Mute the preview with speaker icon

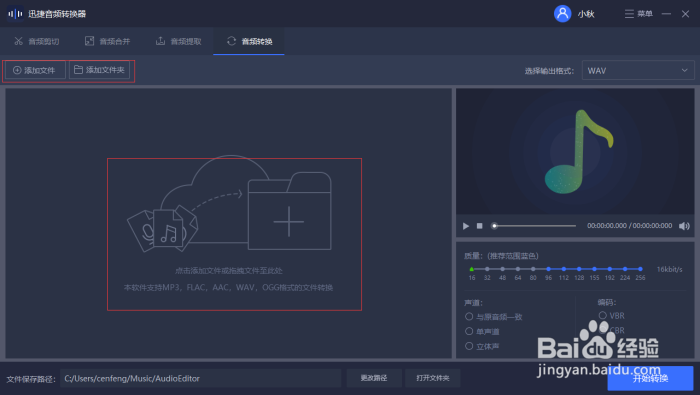coord(684,226)
